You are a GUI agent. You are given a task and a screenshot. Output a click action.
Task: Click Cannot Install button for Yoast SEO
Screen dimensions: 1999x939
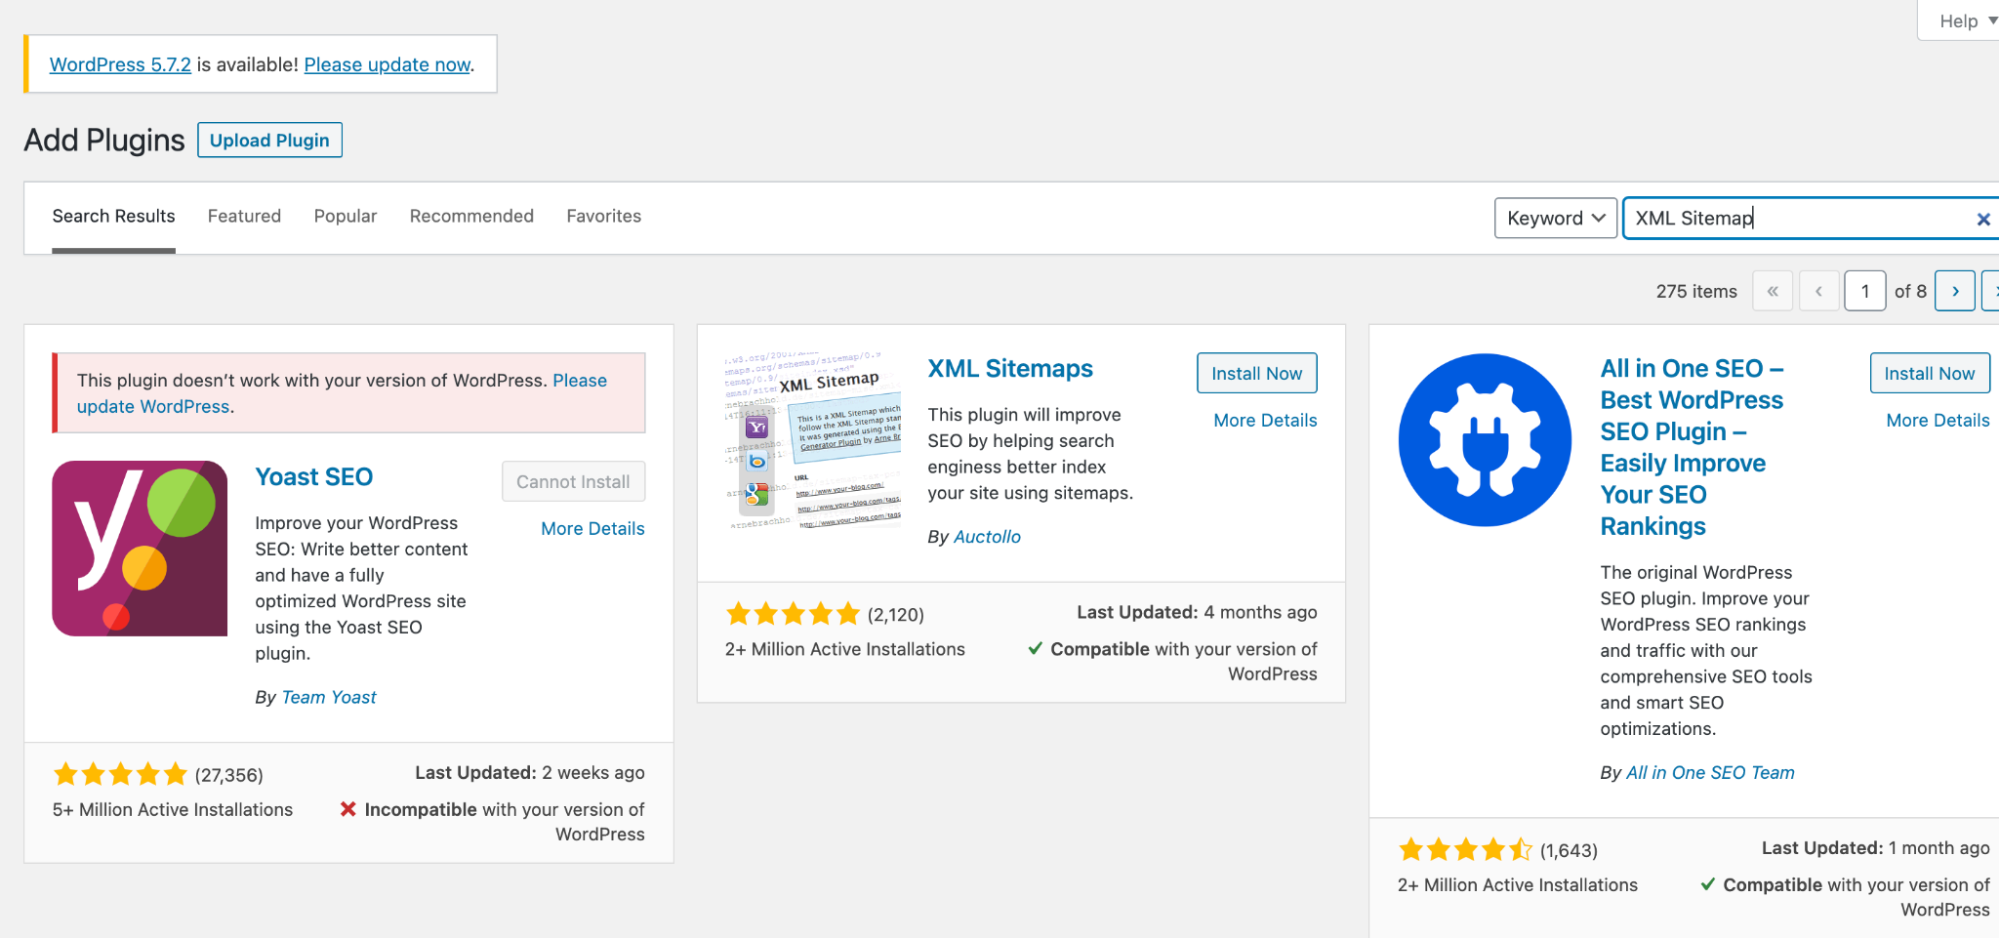[x=573, y=481]
